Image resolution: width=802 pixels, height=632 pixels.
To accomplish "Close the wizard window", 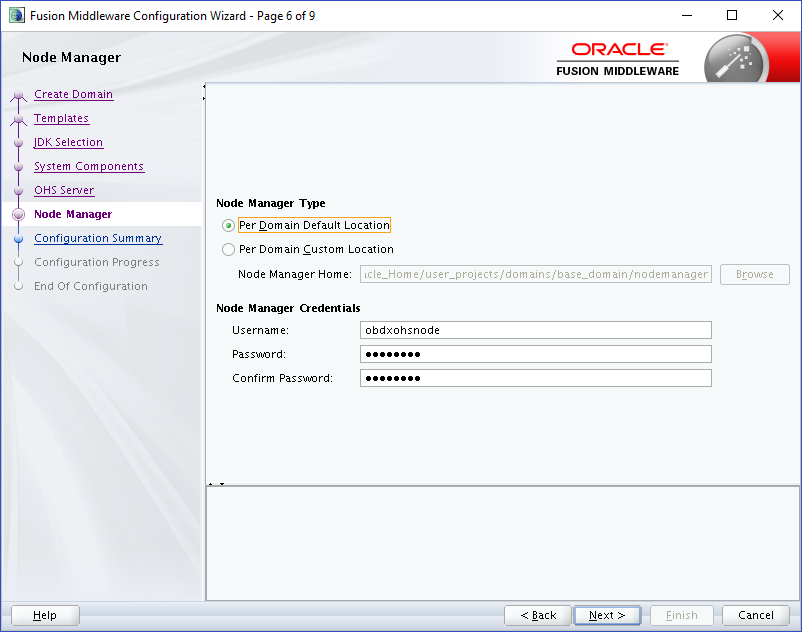I will (777, 15).
